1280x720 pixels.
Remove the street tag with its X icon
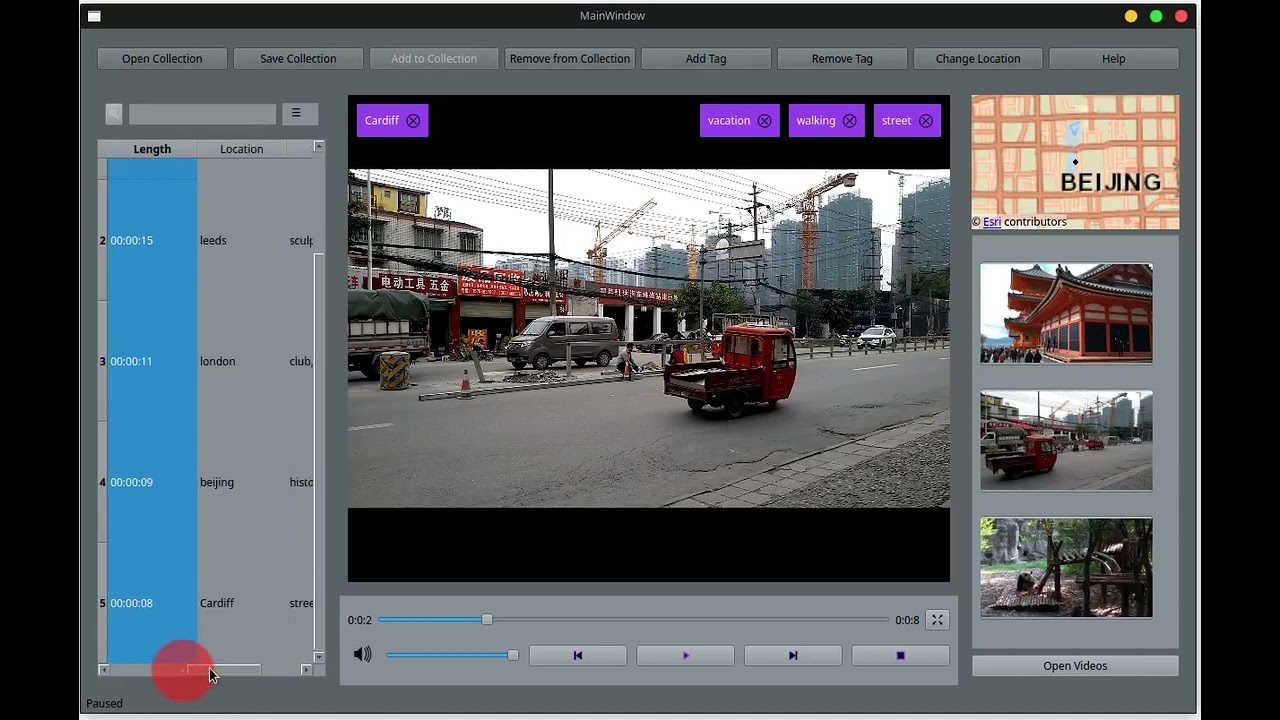pyautogui.click(x=926, y=121)
